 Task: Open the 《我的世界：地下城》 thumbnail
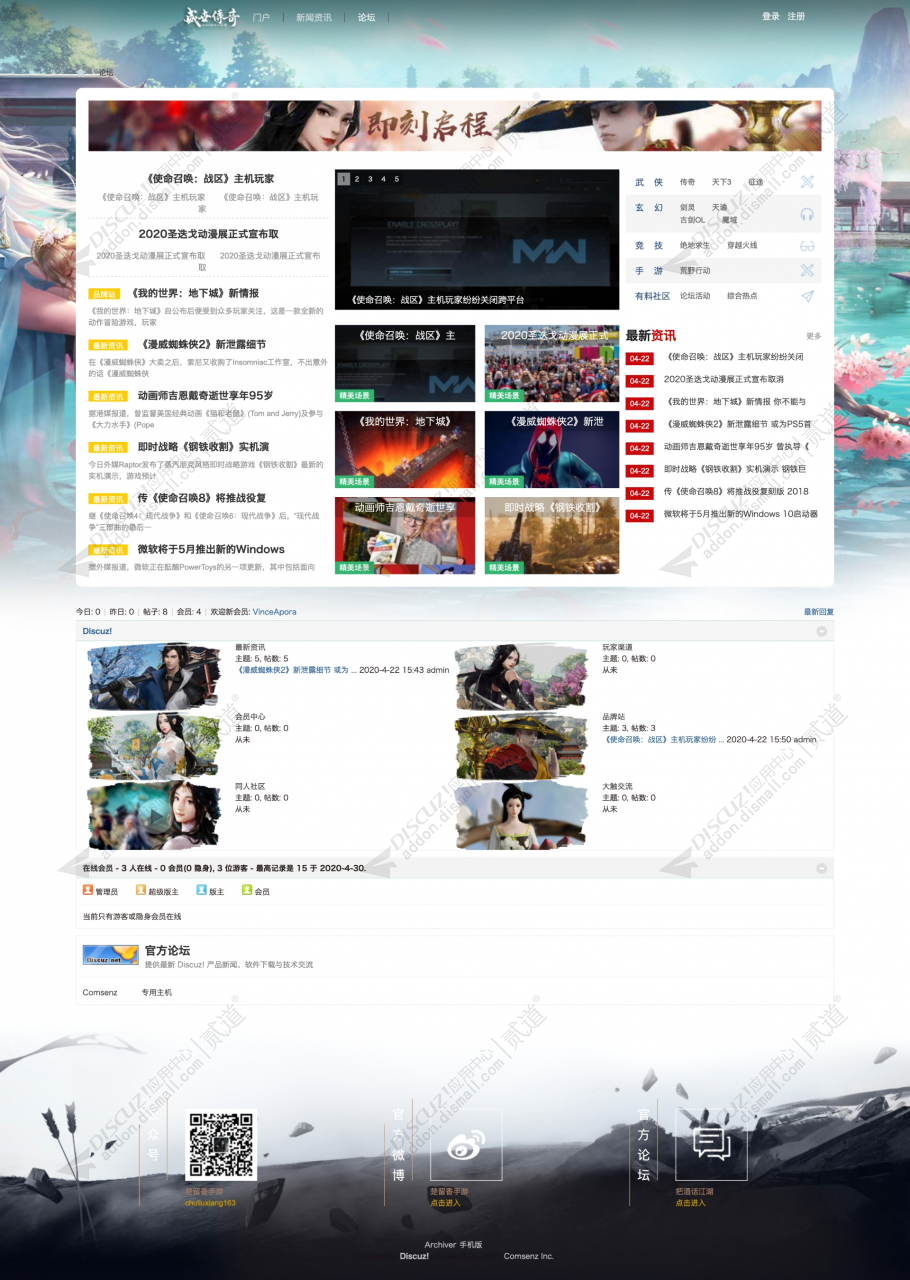coord(405,450)
